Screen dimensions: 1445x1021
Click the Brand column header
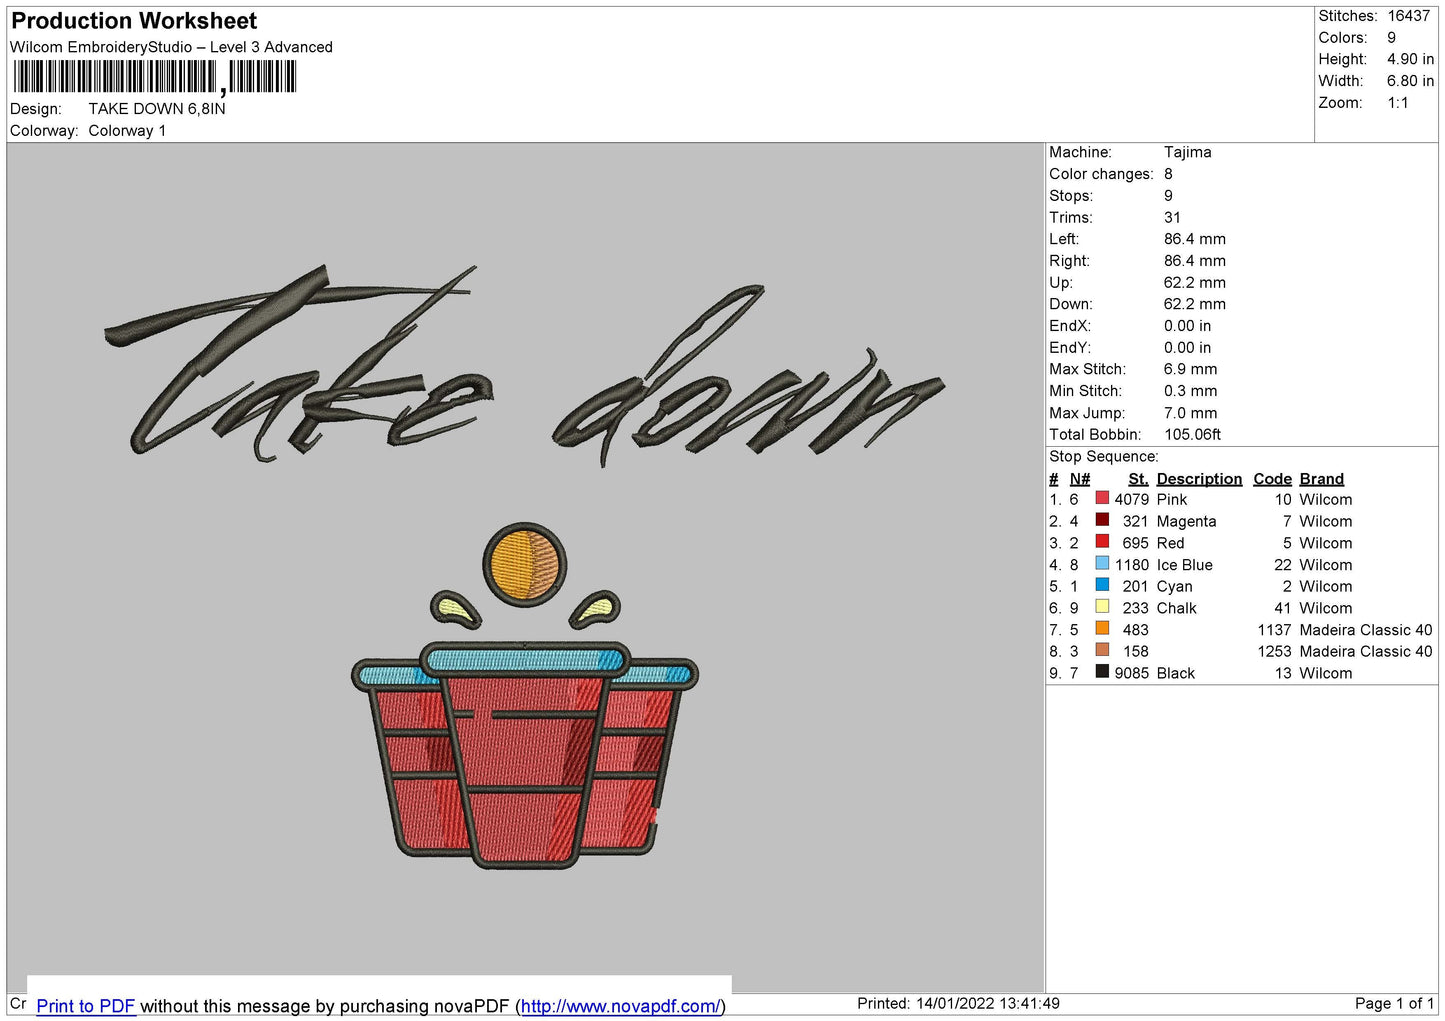[1321, 479]
